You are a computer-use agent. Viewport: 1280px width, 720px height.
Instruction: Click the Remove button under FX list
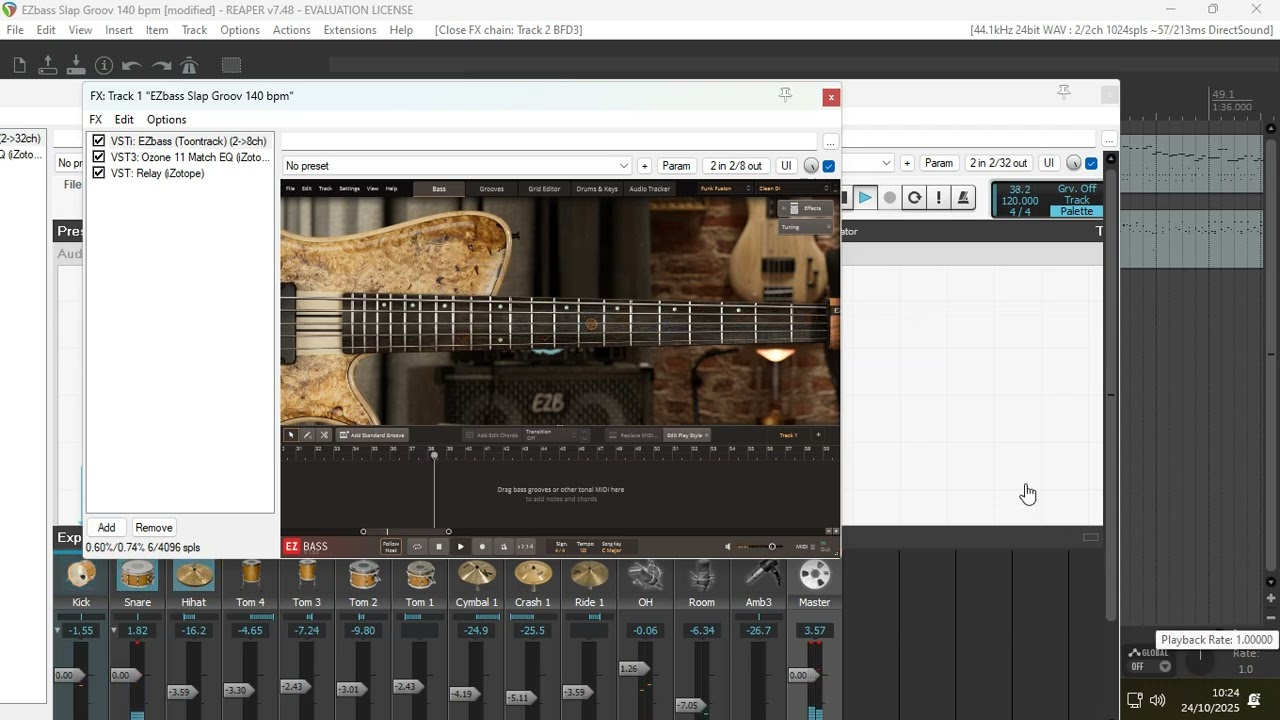(154, 528)
